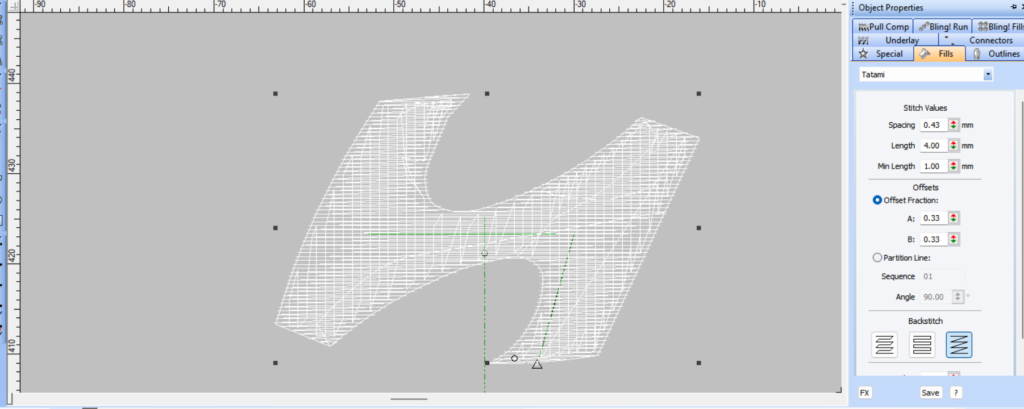Image resolution: width=1024 pixels, height=409 pixels.
Task: Click the Offset A value field
Action: click(x=934, y=218)
